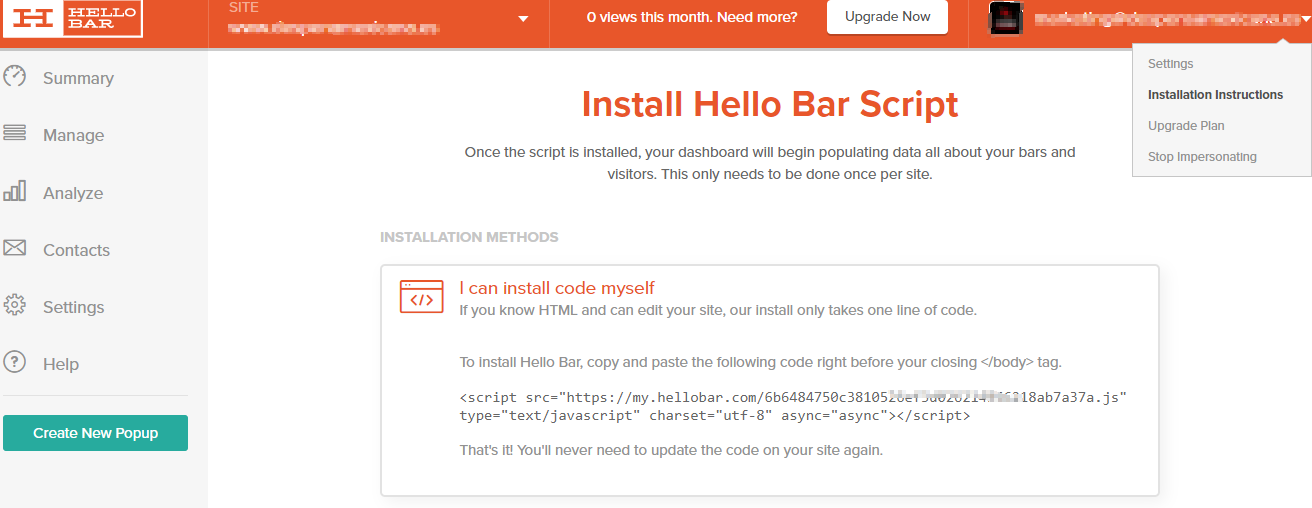Open the sidebar Settings gear icon
Viewport: 1312px width, 508px height.
click(x=14, y=305)
